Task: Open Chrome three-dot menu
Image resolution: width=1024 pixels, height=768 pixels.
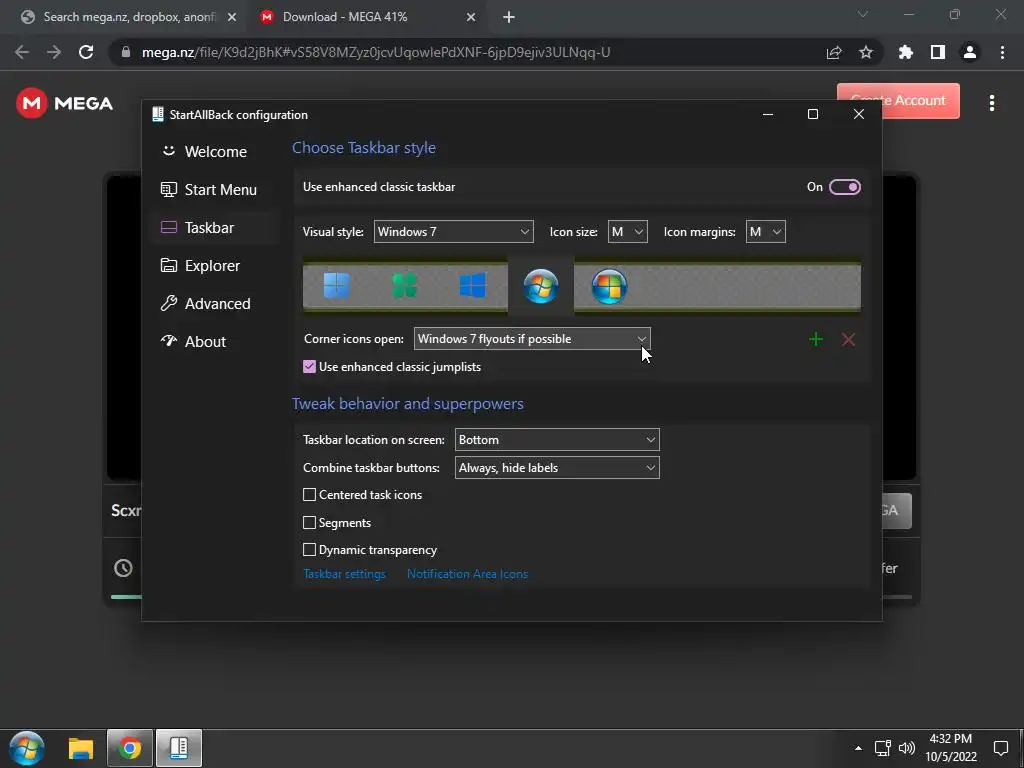Action: pyautogui.click(x=1002, y=52)
